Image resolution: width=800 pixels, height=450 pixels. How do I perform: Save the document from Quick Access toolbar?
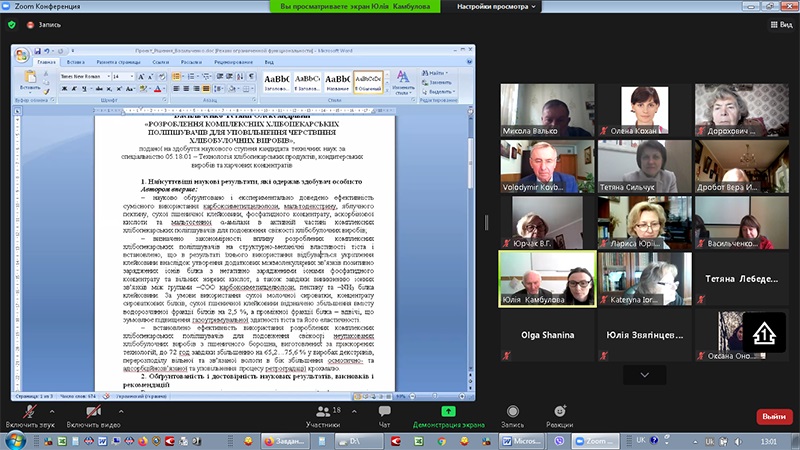coord(37,51)
